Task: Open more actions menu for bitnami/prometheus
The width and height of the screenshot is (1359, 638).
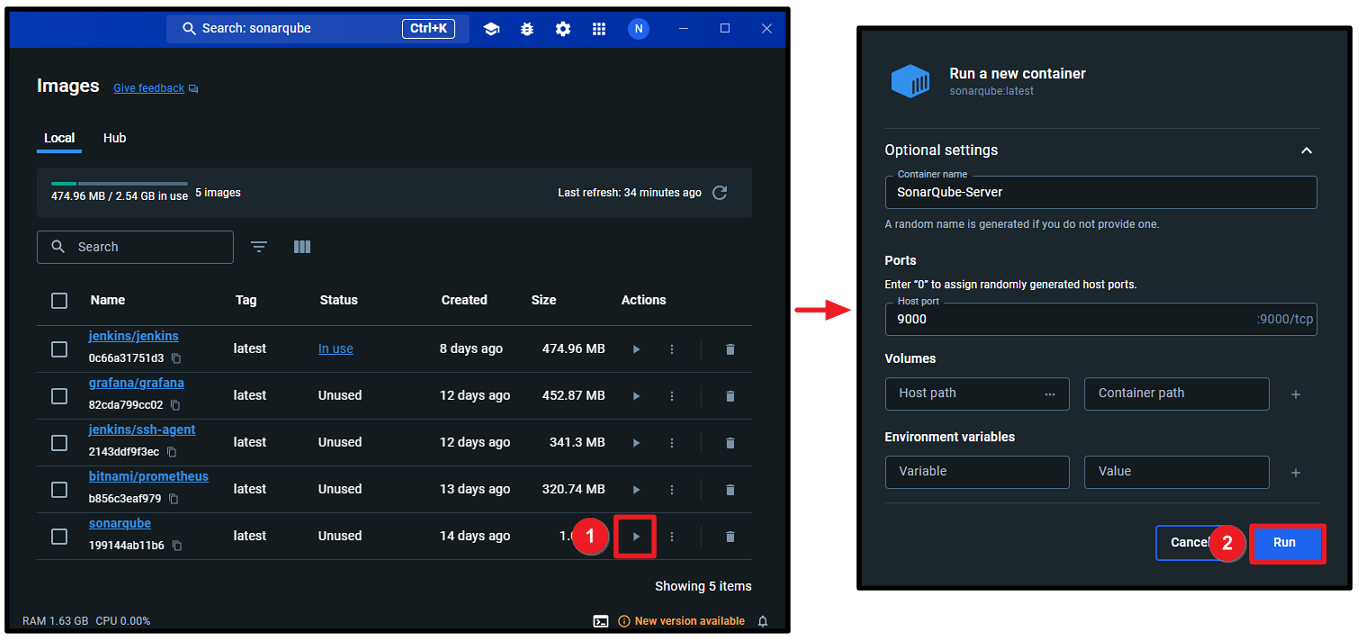Action: coord(672,490)
